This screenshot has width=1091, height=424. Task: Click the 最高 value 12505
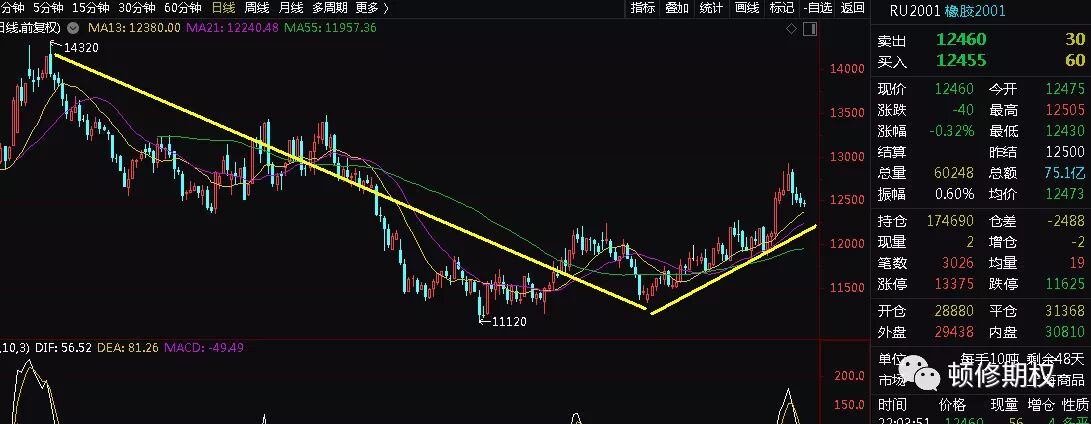pos(1065,111)
